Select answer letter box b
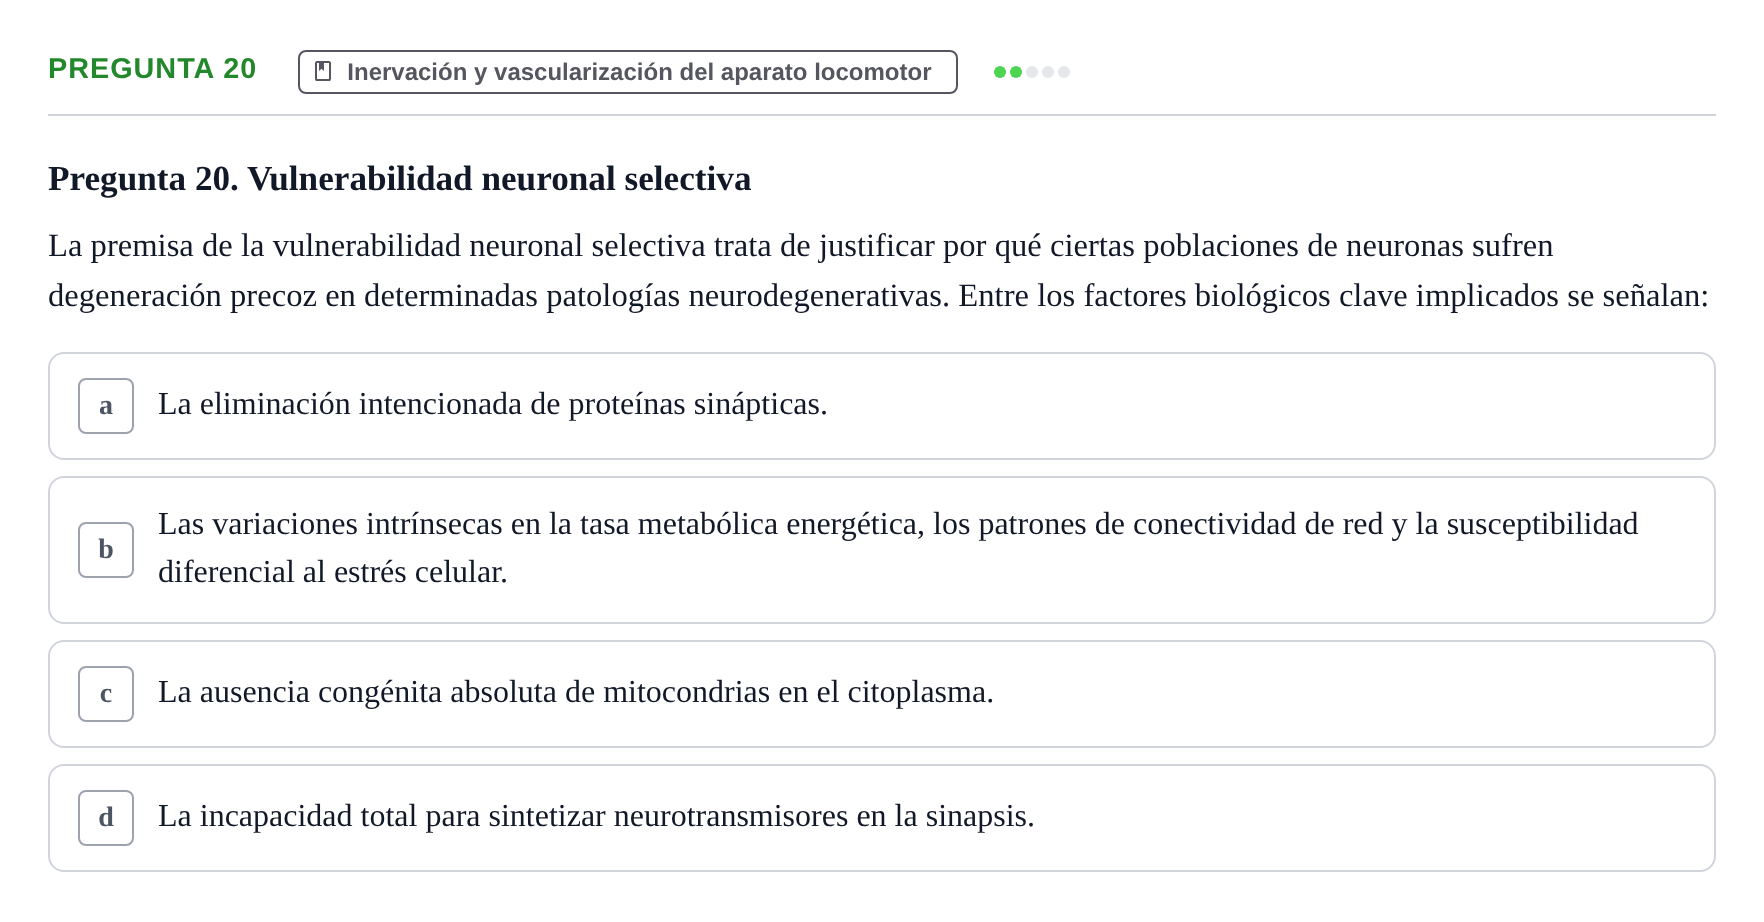 tap(106, 550)
